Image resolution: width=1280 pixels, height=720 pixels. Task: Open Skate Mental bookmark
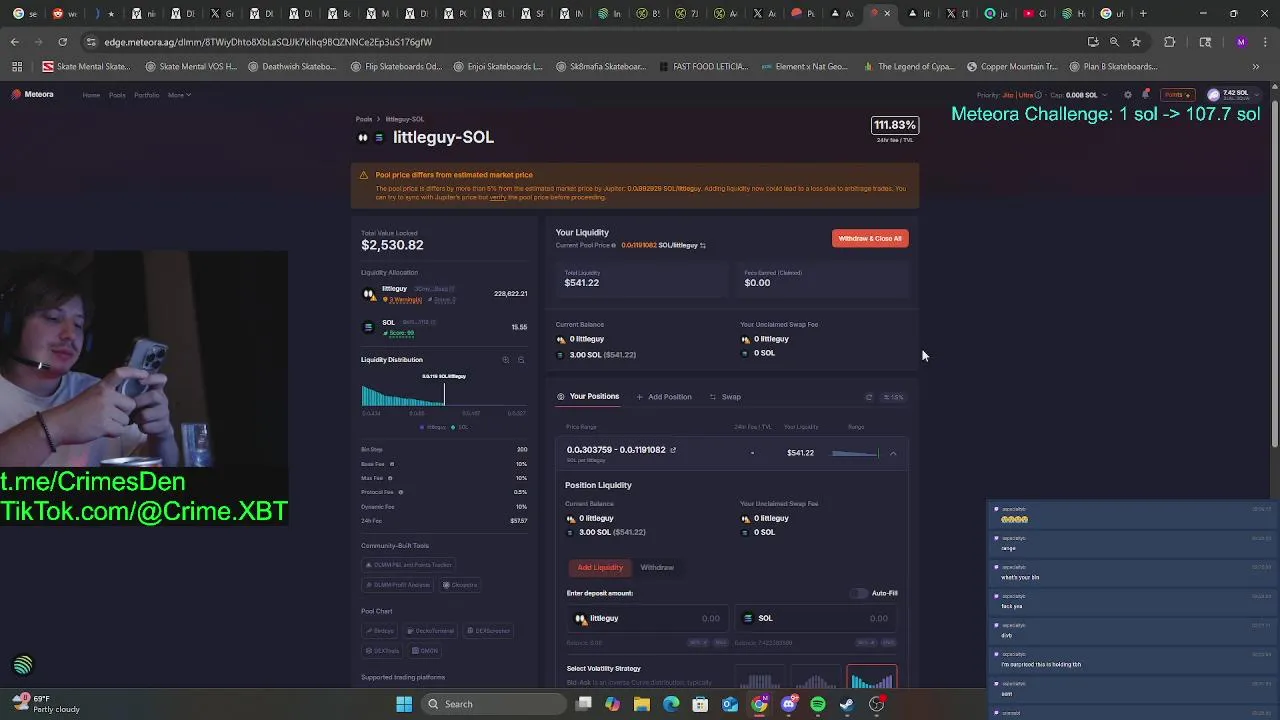(x=87, y=67)
